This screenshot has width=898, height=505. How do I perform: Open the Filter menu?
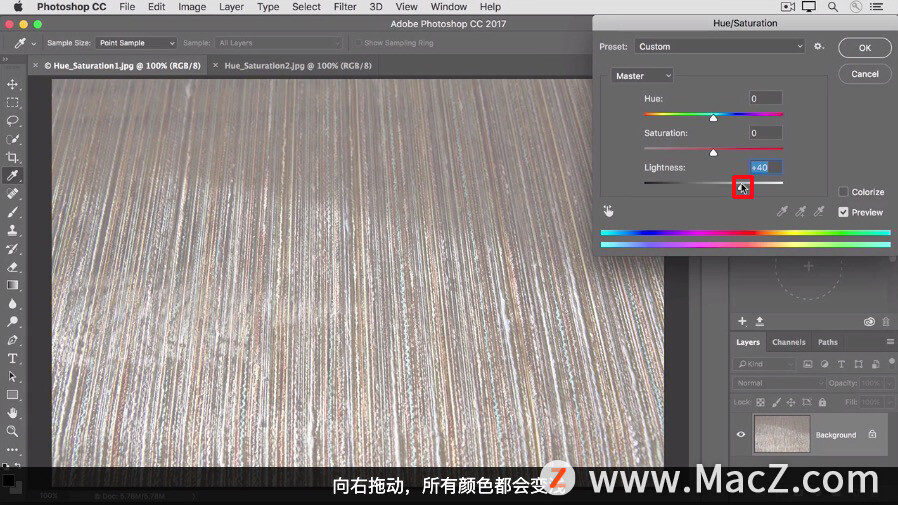click(345, 7)
